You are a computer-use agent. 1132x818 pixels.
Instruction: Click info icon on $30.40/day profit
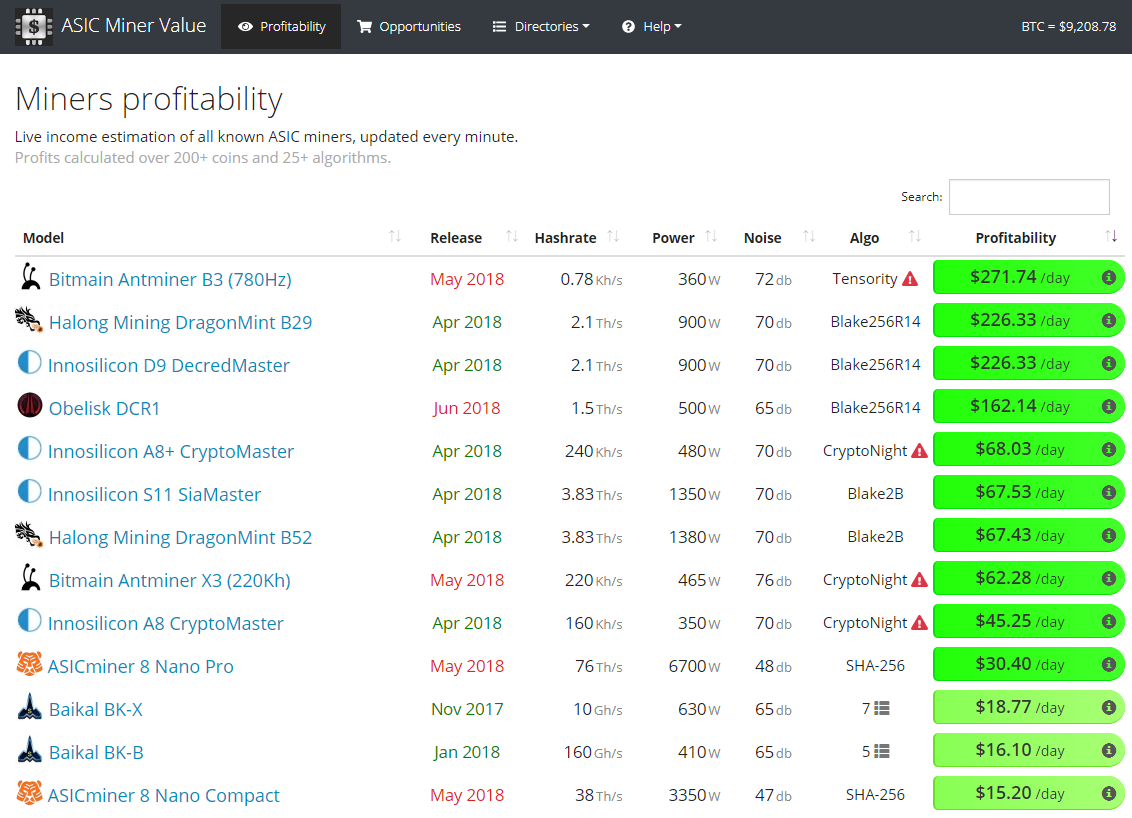[1109, 664]
